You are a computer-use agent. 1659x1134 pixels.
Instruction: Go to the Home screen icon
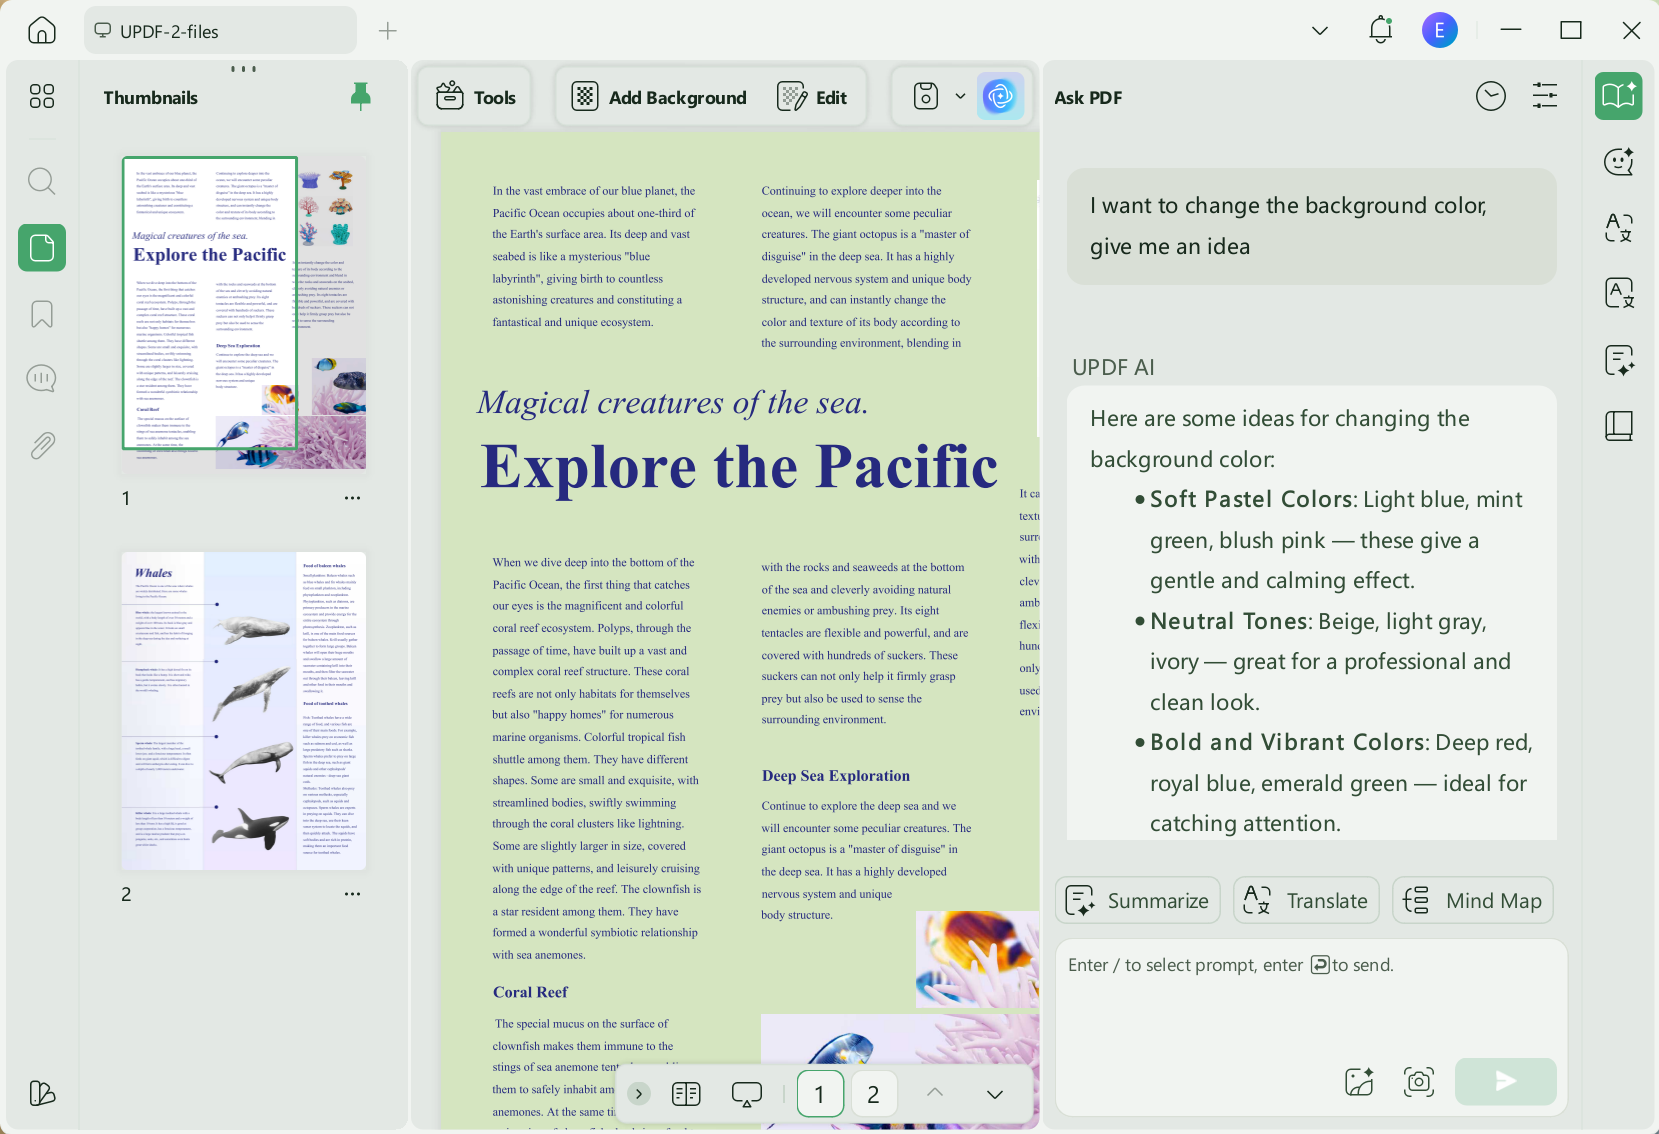42,30
